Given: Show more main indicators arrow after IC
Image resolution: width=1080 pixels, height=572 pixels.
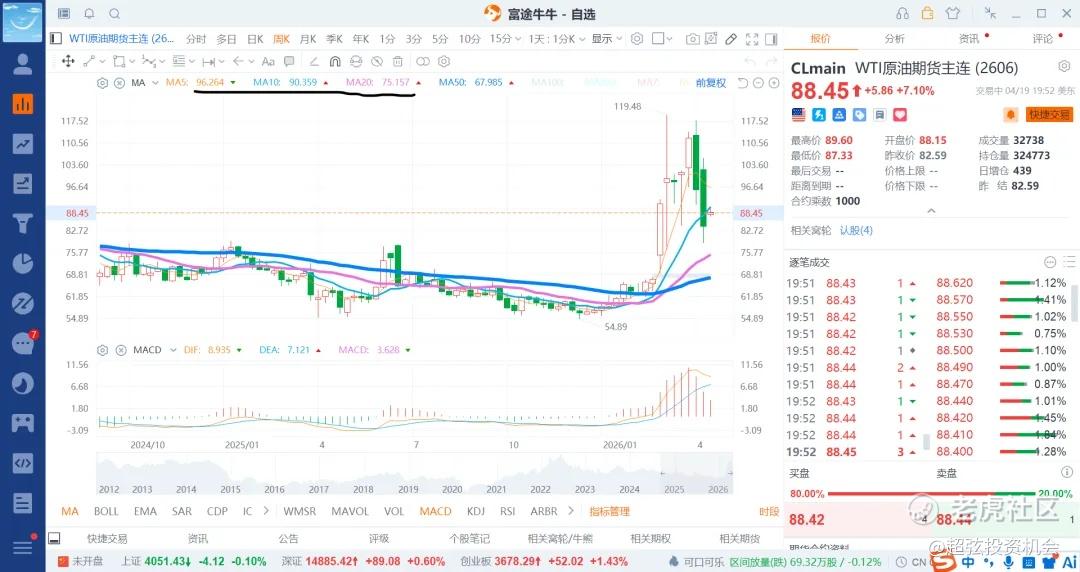Looking at the screenshot, I should point(266,511).
